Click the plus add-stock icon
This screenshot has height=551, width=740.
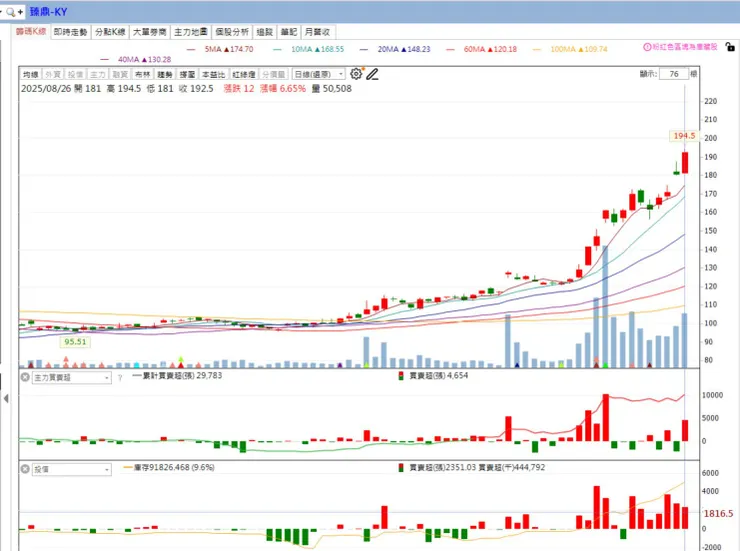pyautogui.click(x=20, y=12)
